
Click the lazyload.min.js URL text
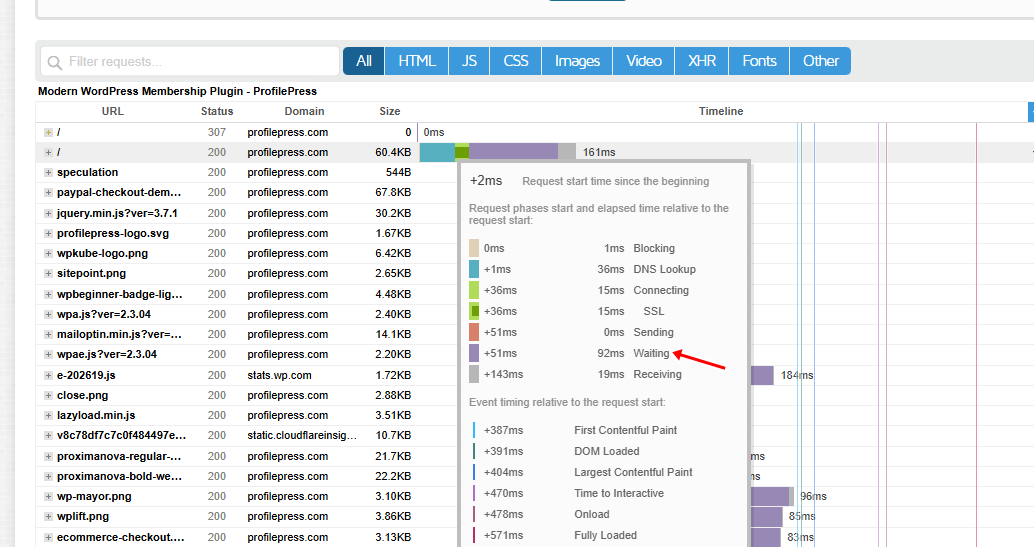pos(96,415)
